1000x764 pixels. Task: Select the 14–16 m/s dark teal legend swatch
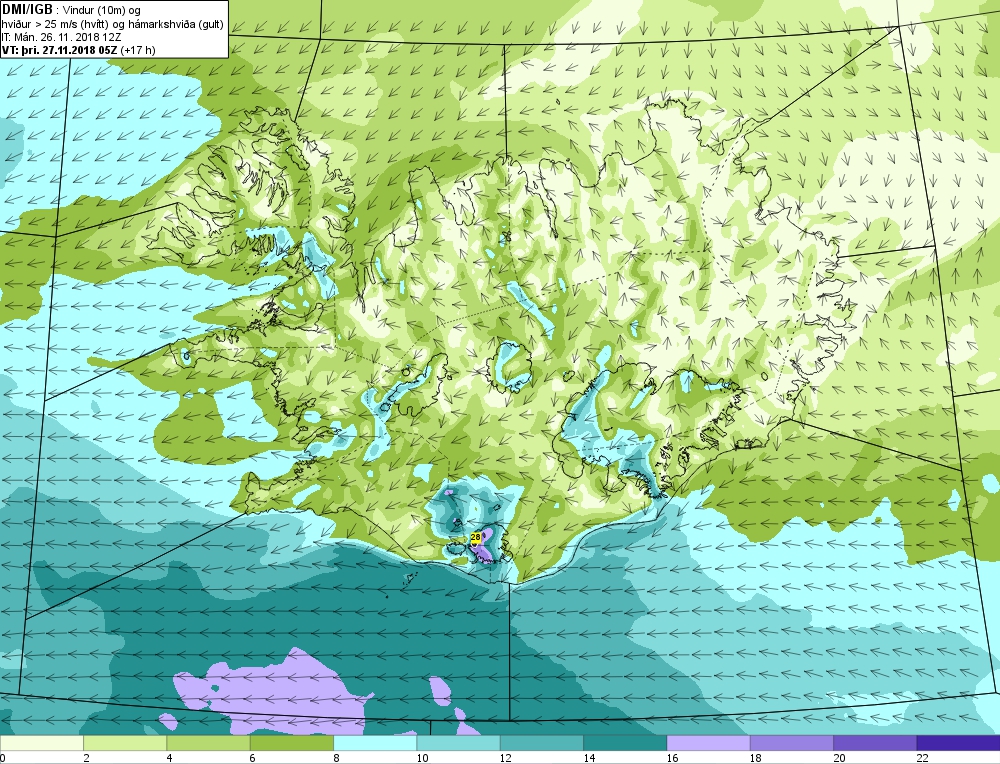pos(625,743)
